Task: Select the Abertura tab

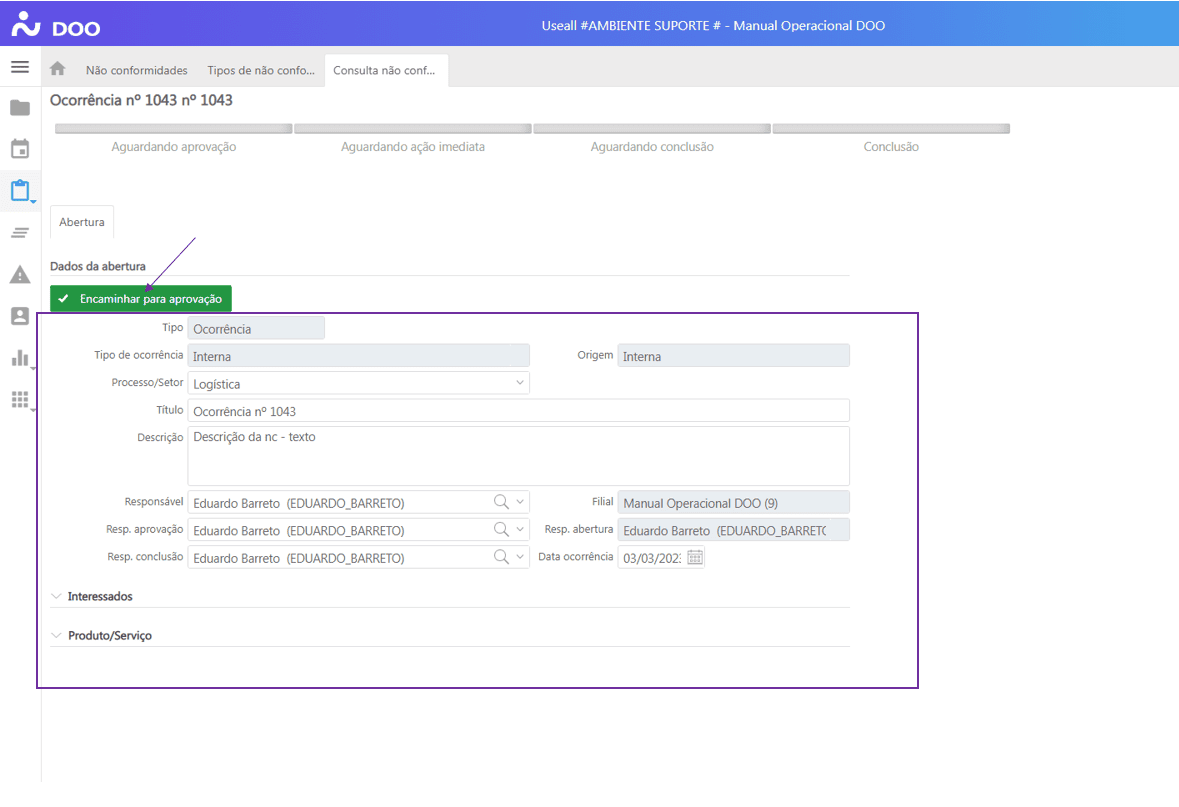Action: 82,222
